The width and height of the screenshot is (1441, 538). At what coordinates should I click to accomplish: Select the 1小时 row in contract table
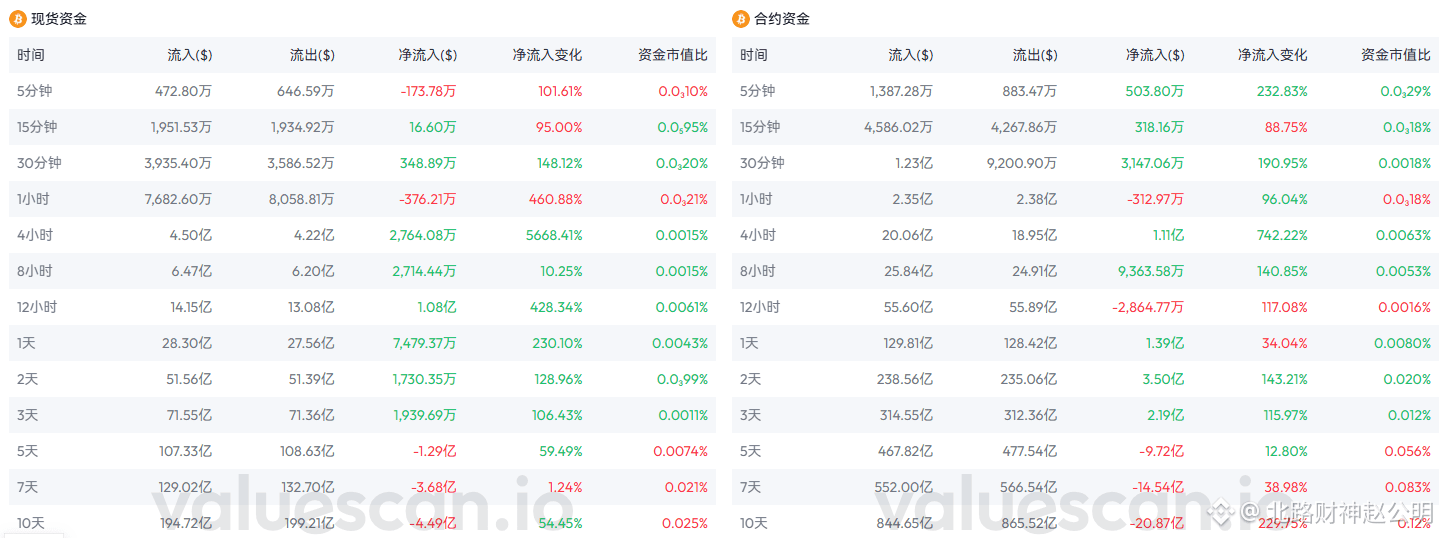1085,199
